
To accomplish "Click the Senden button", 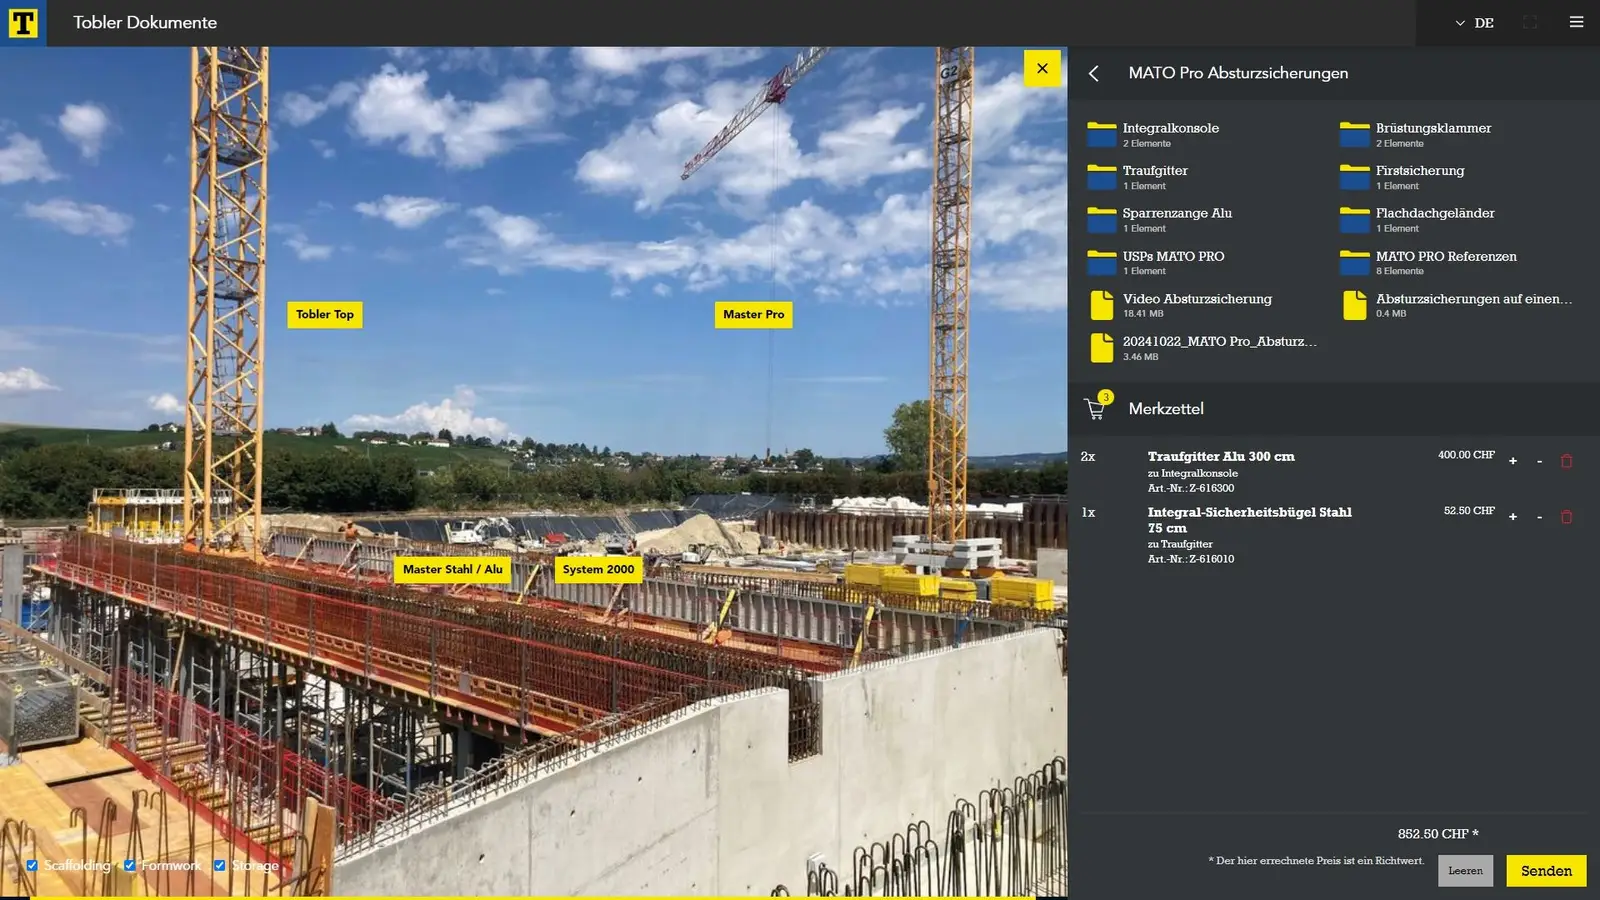I will tap(1546, 871).
